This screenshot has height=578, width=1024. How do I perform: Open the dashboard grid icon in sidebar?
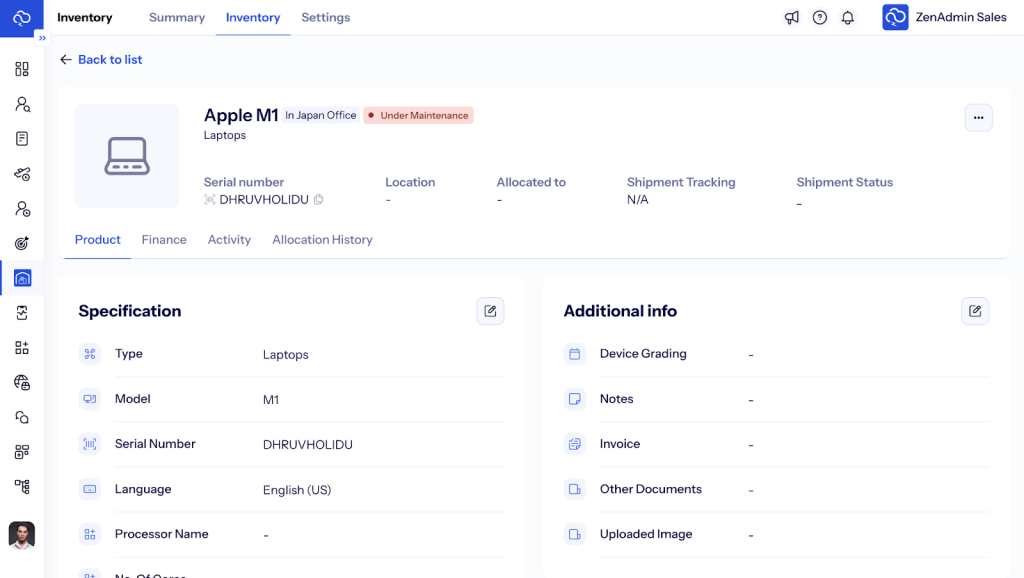22,69
